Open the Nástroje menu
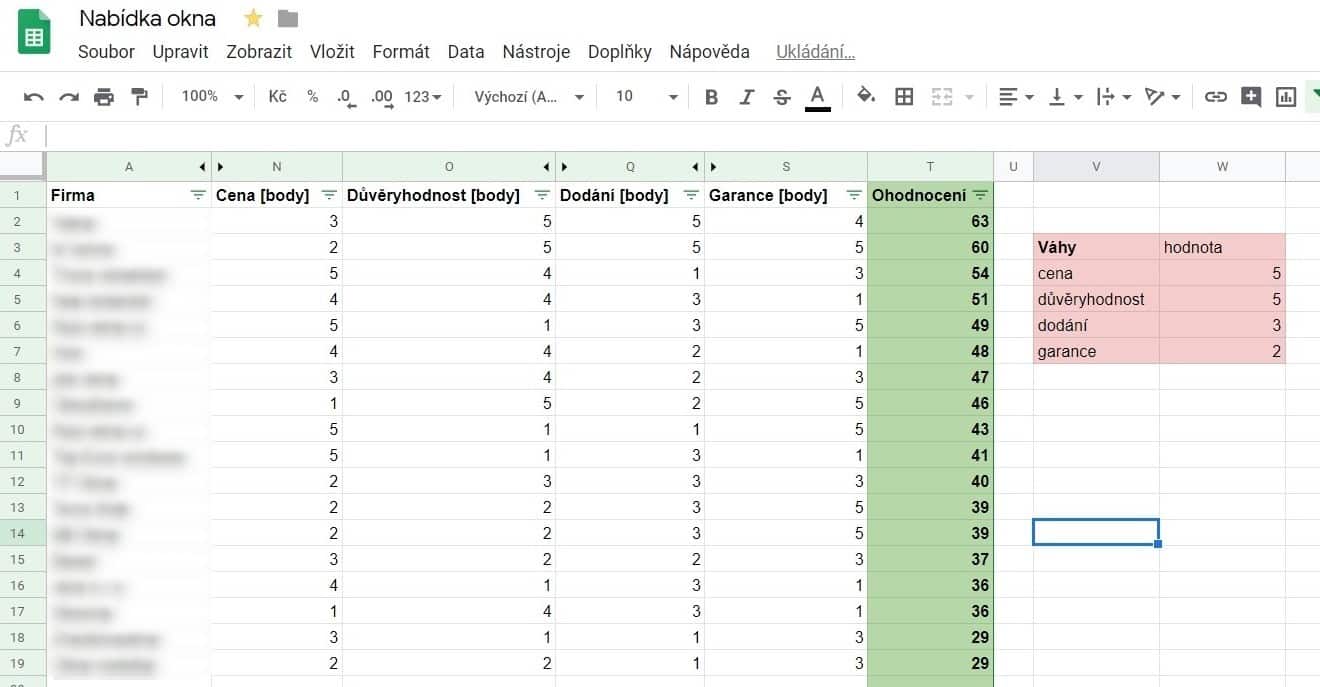 (x=536, y=52)
